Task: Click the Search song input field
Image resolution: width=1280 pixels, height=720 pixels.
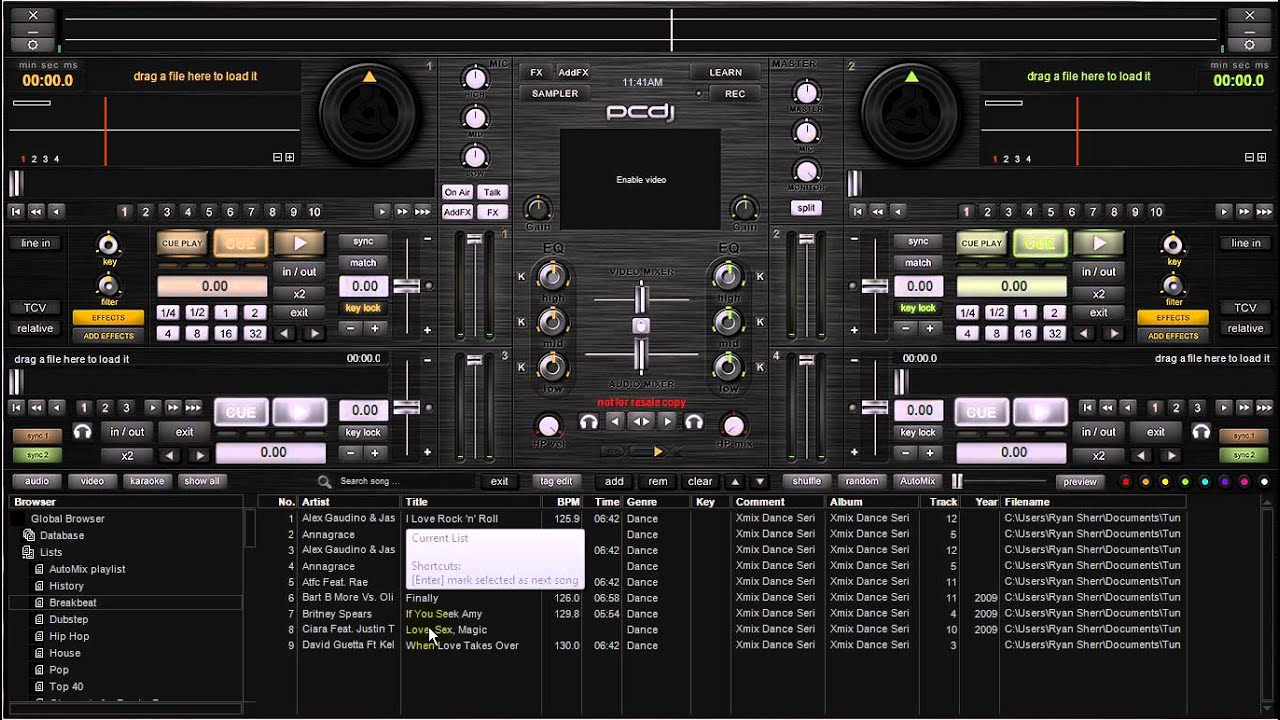Action: [x=405, y=481]
